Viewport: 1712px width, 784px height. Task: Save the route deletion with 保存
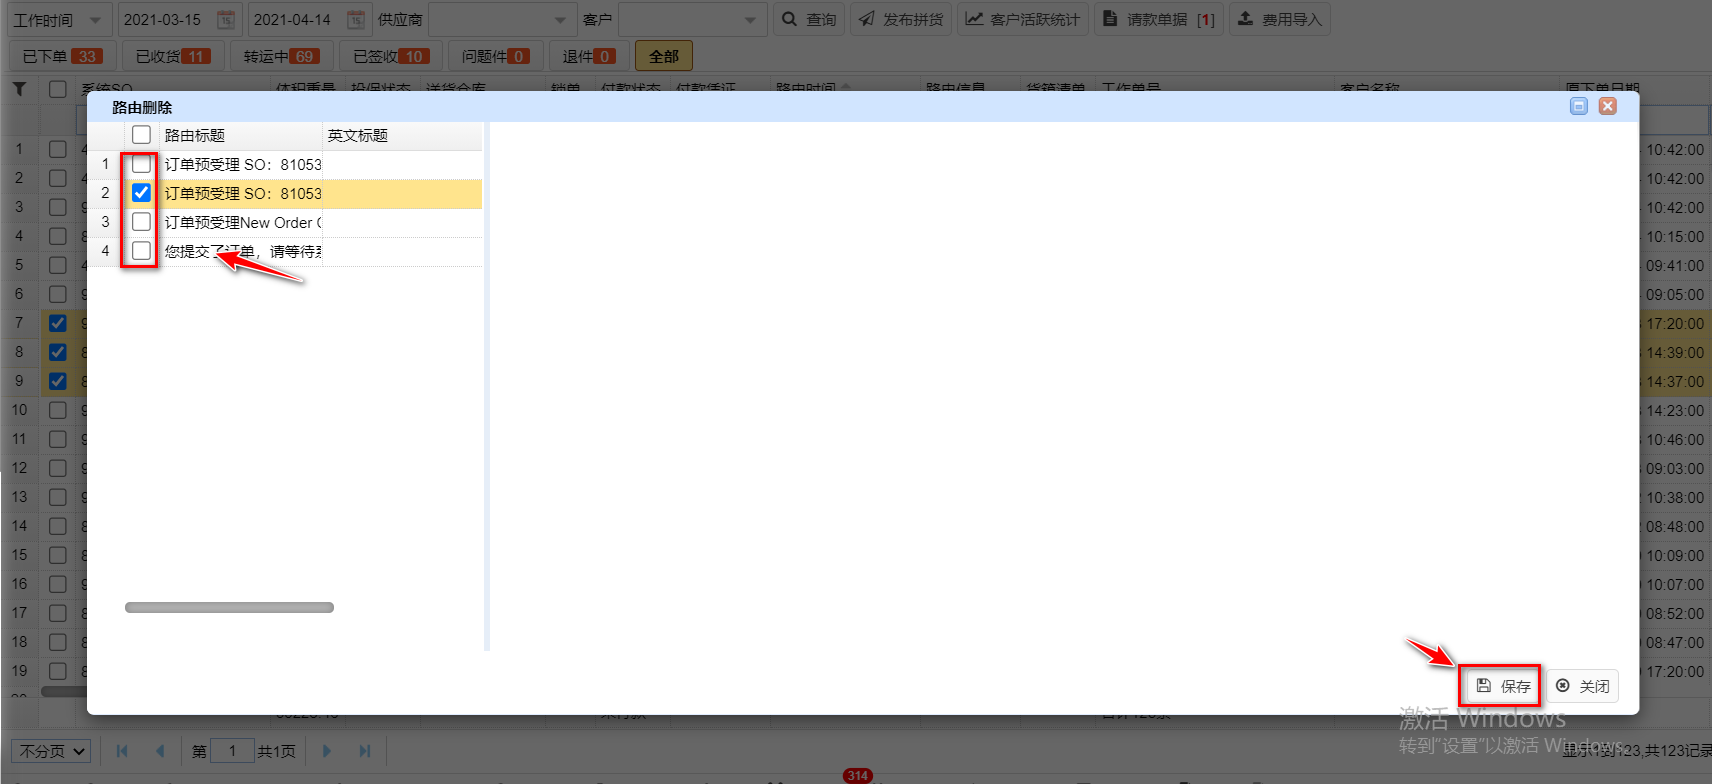tap(1504, 686)
